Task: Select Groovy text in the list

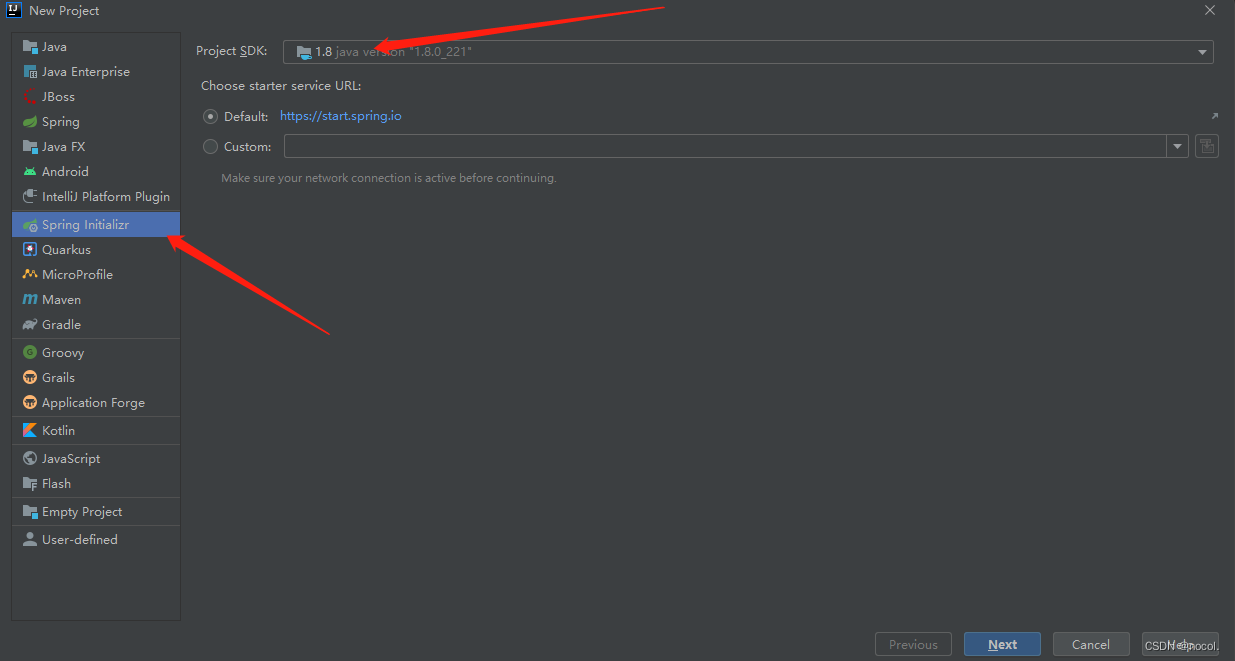Action: (63, 353)
